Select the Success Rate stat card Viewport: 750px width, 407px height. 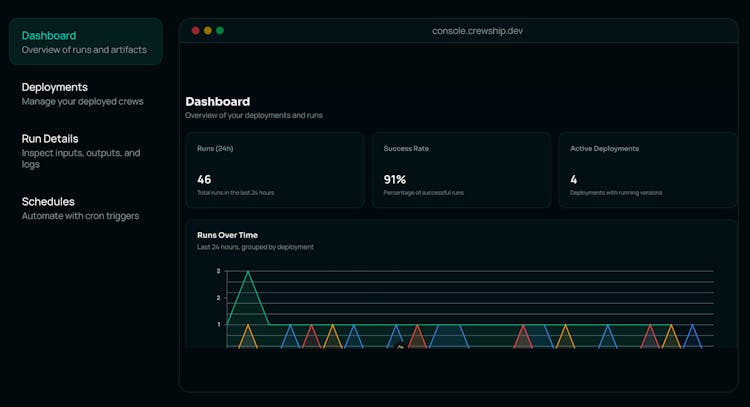click(x=461, y=170)
